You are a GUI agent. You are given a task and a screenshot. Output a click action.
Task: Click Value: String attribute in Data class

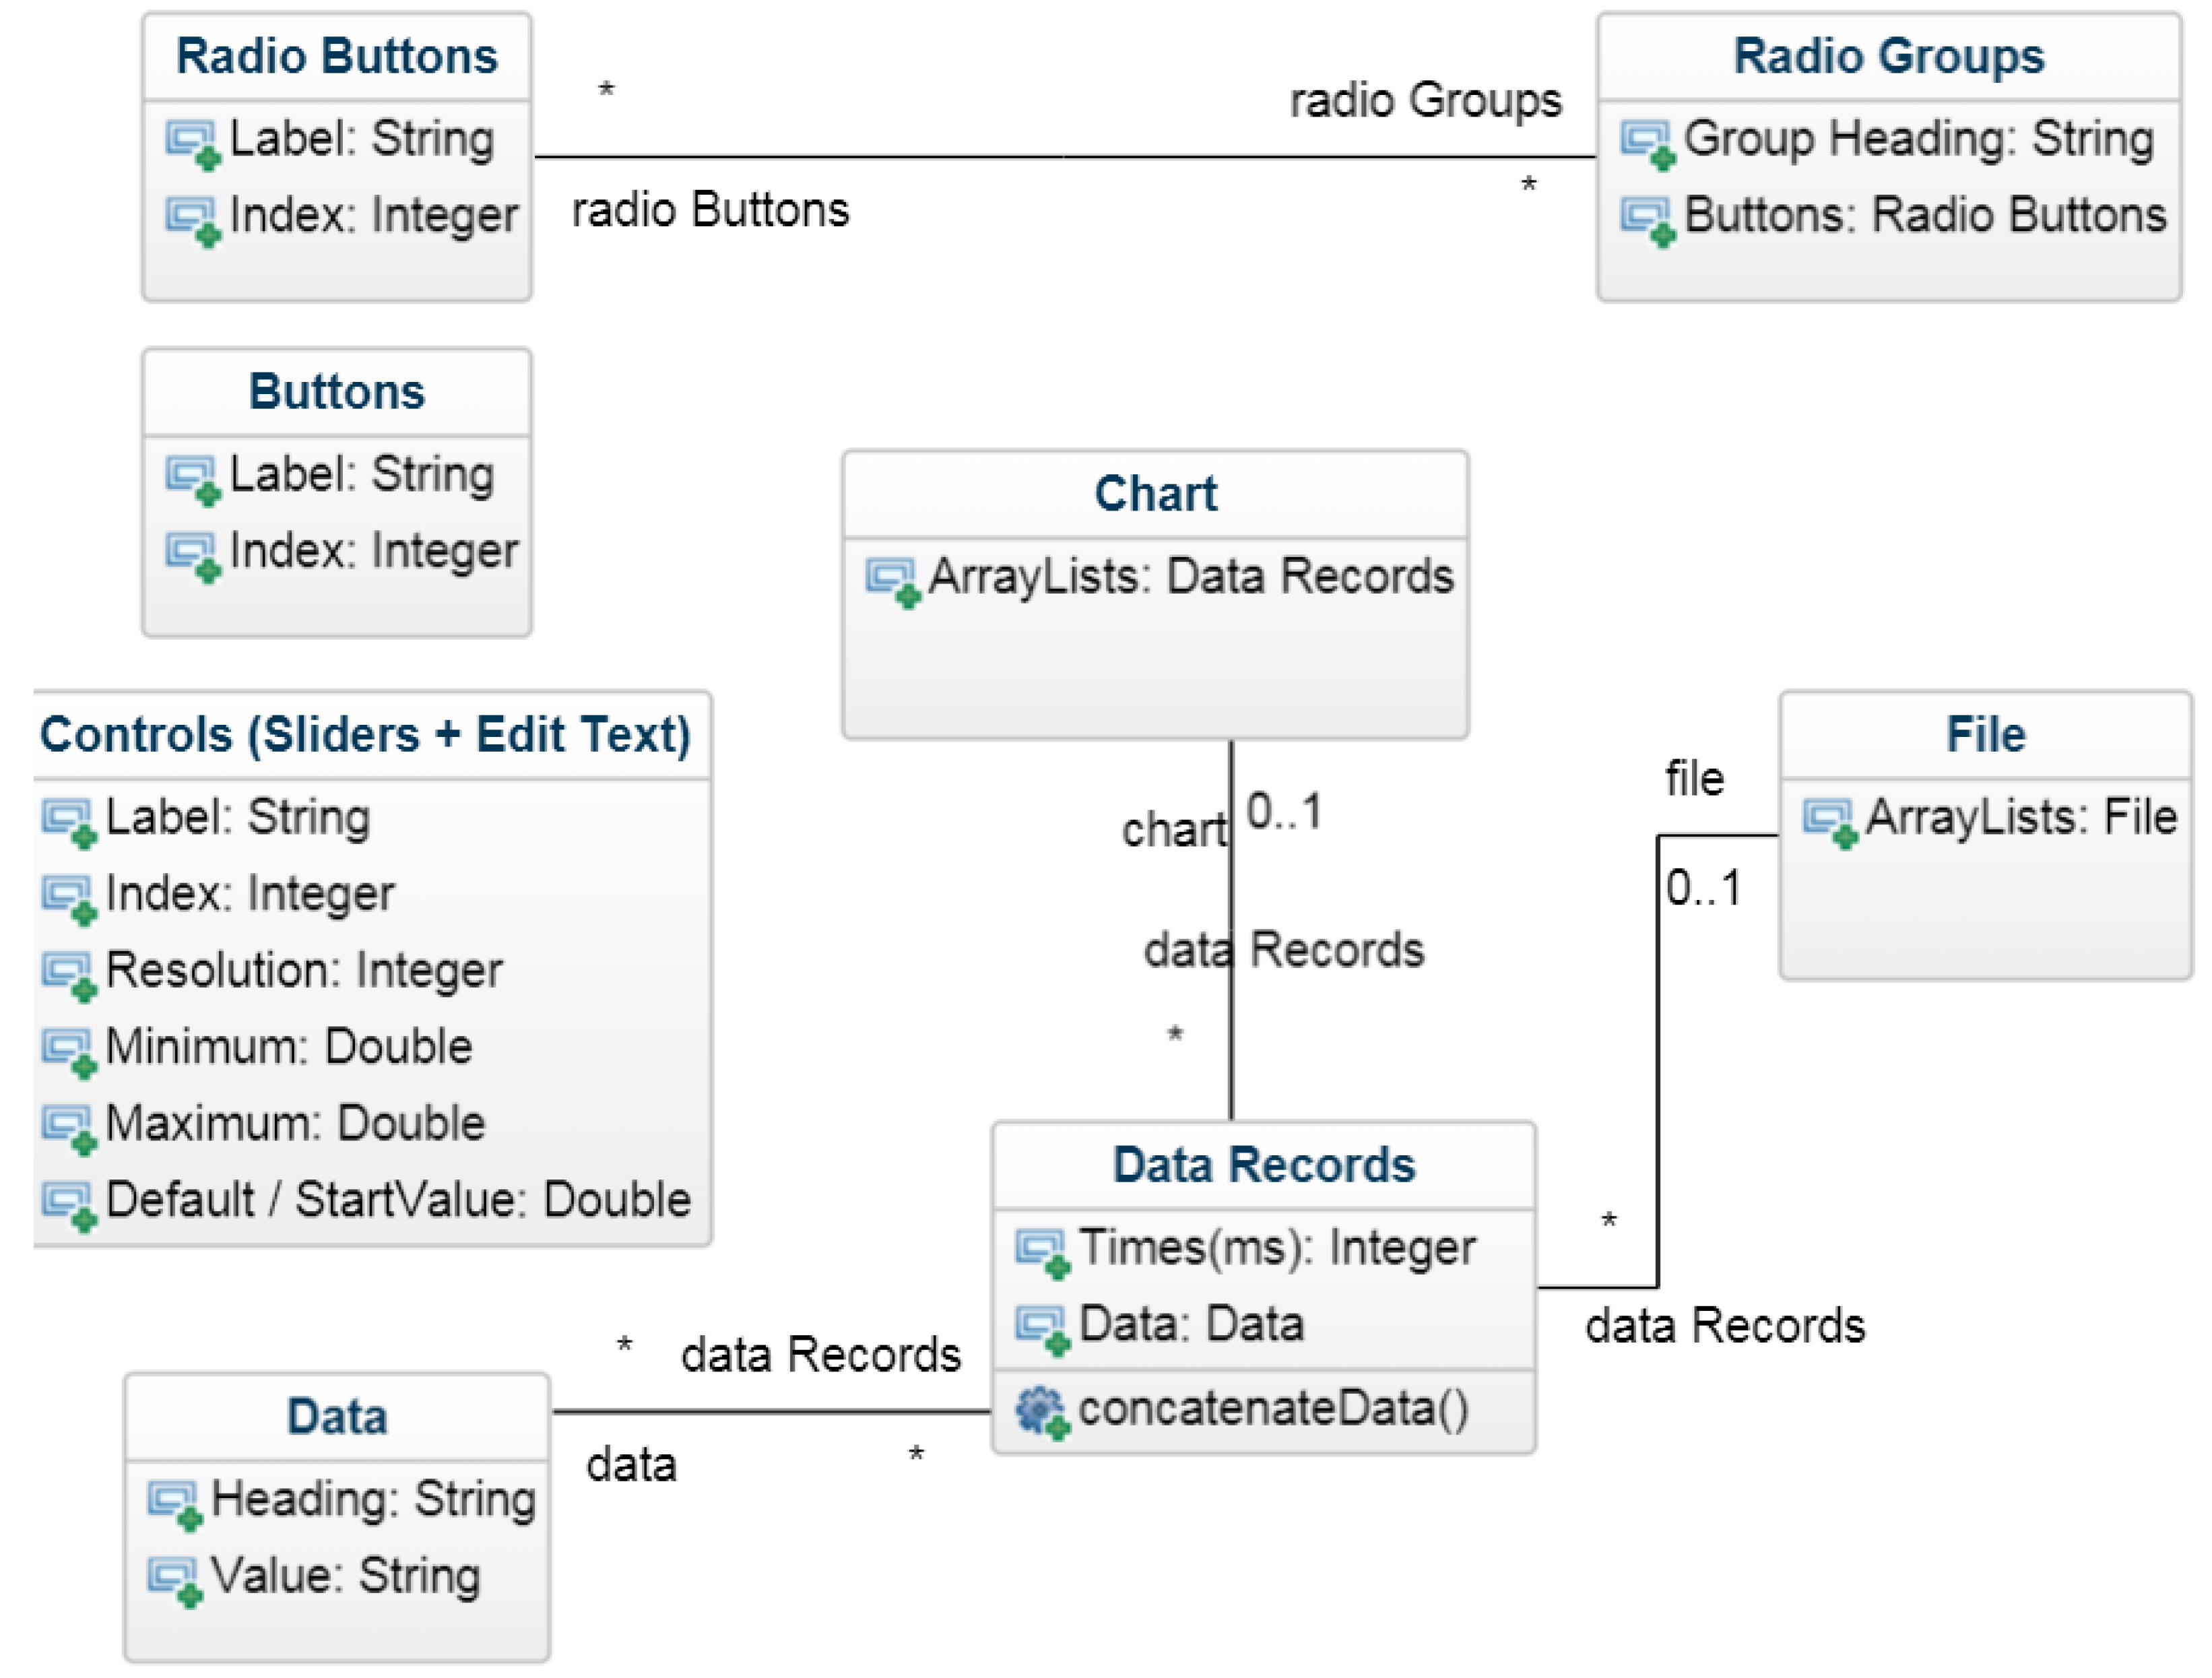click(x=345, y=1576)
